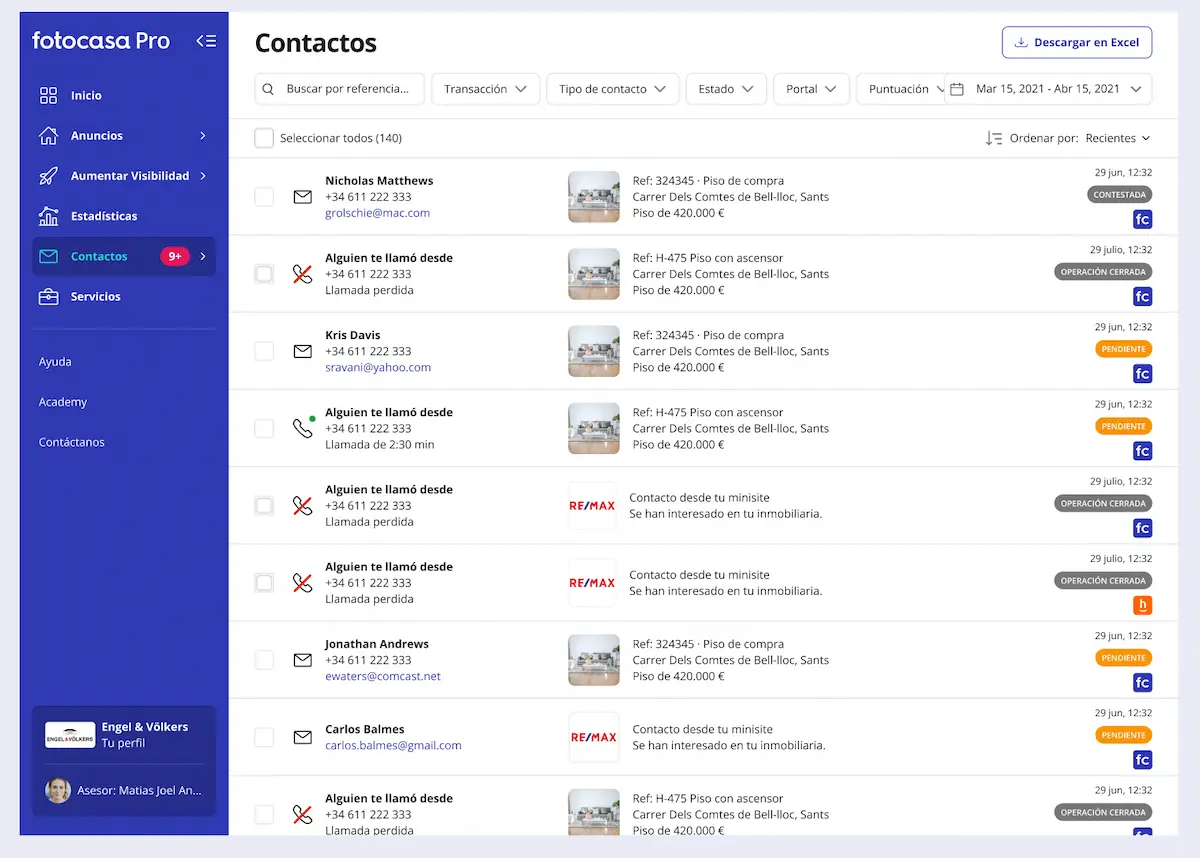Open the Transacción filter dropdown

tap(485, 89)
